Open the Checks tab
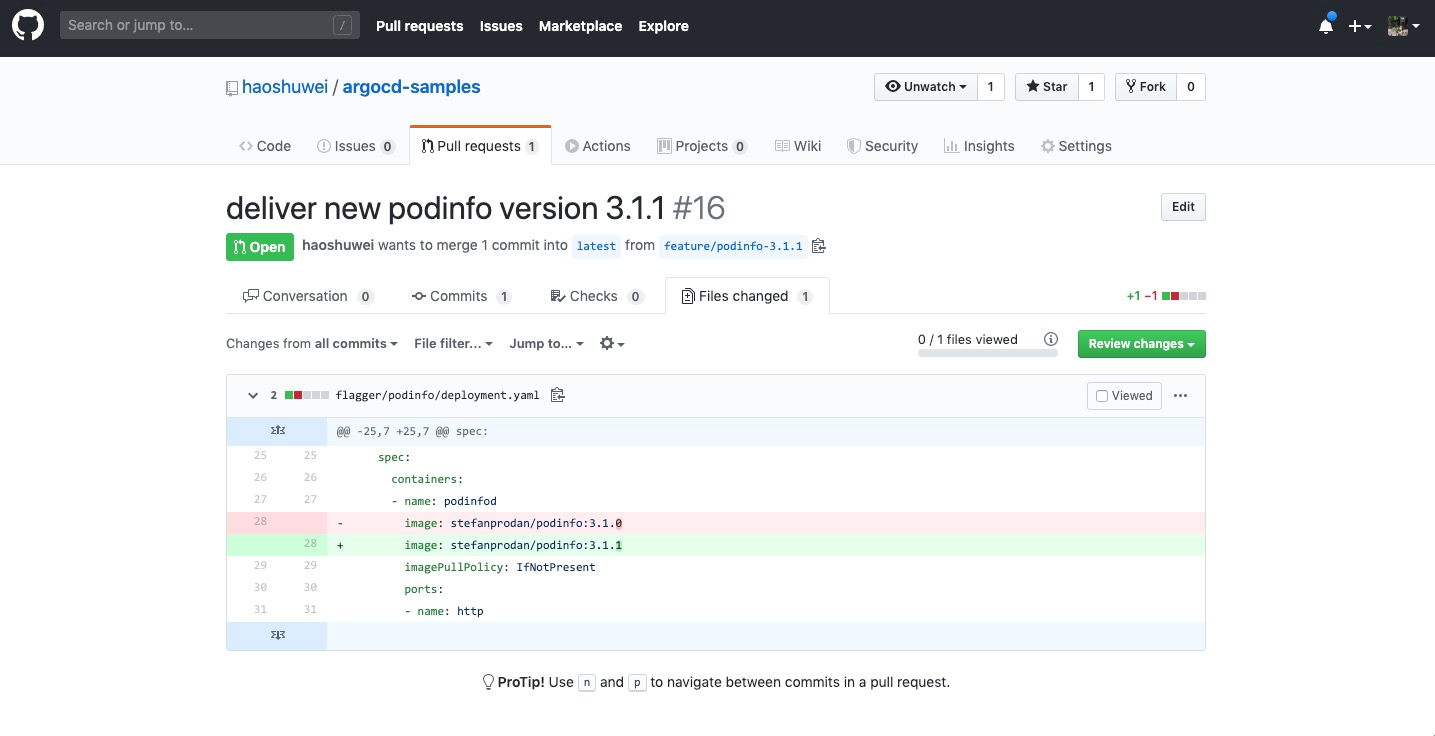 (597, 296)
